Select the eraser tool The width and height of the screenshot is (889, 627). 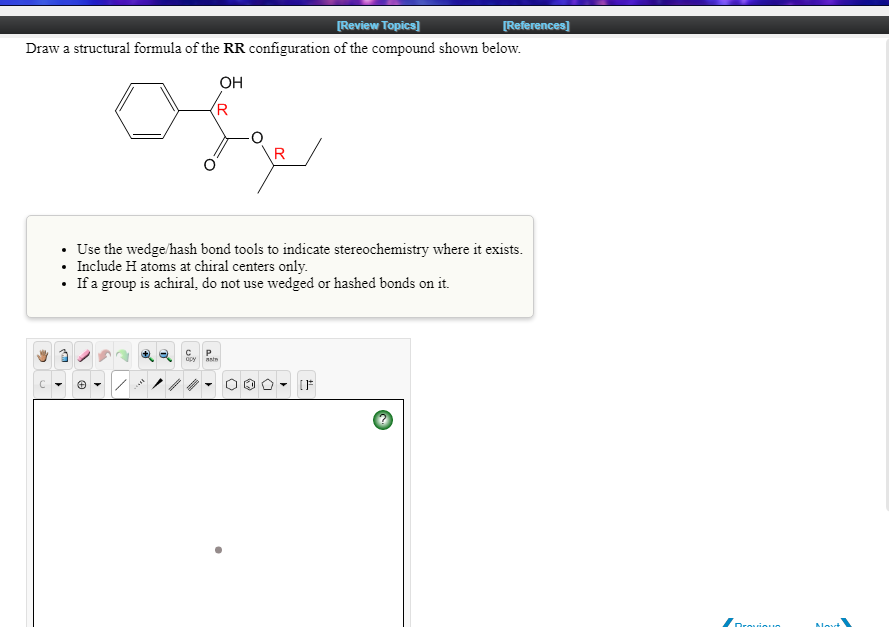coord(83,355)
